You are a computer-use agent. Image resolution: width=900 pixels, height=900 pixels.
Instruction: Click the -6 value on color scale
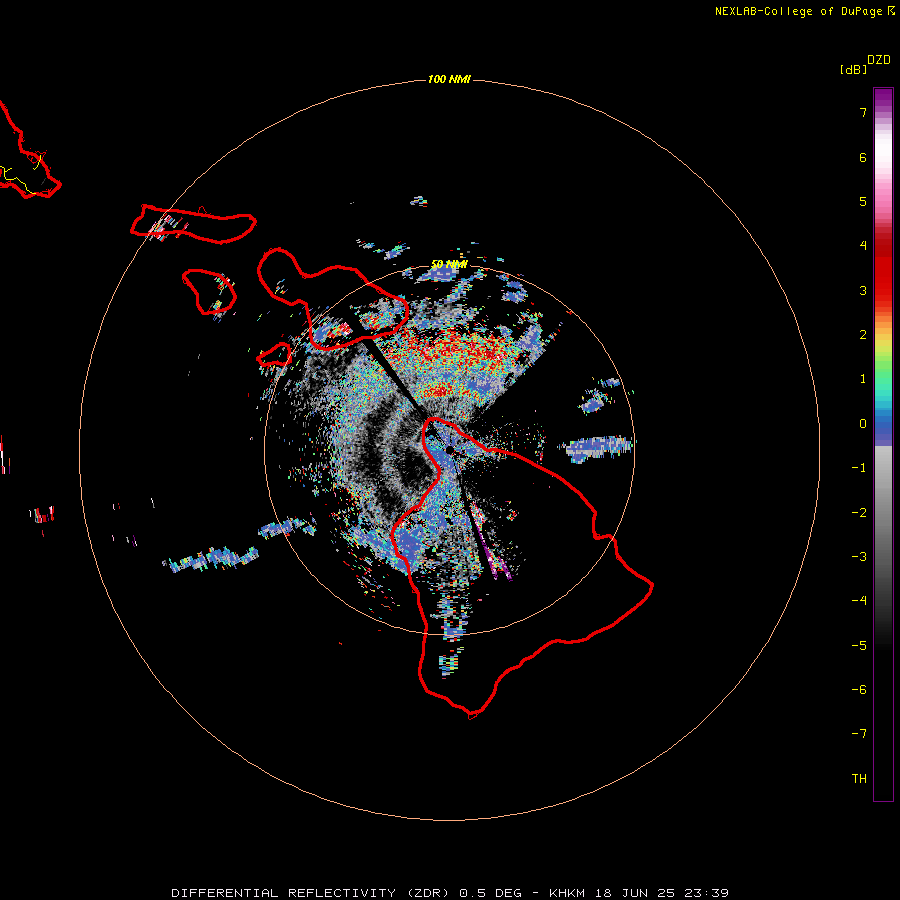click(859, 690)
